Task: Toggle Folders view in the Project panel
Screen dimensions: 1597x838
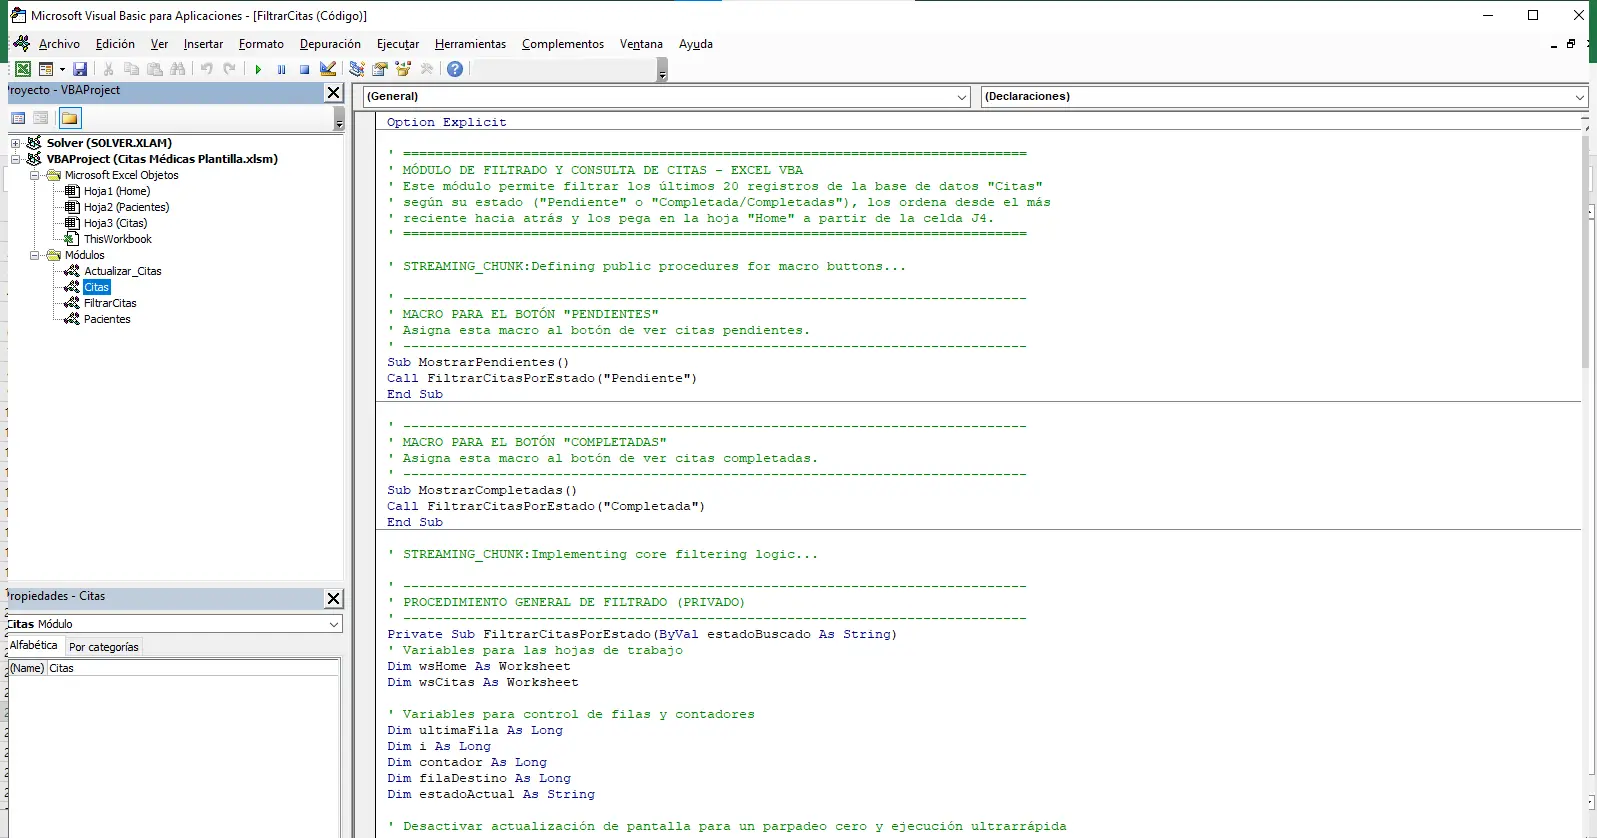Action: 70,118
